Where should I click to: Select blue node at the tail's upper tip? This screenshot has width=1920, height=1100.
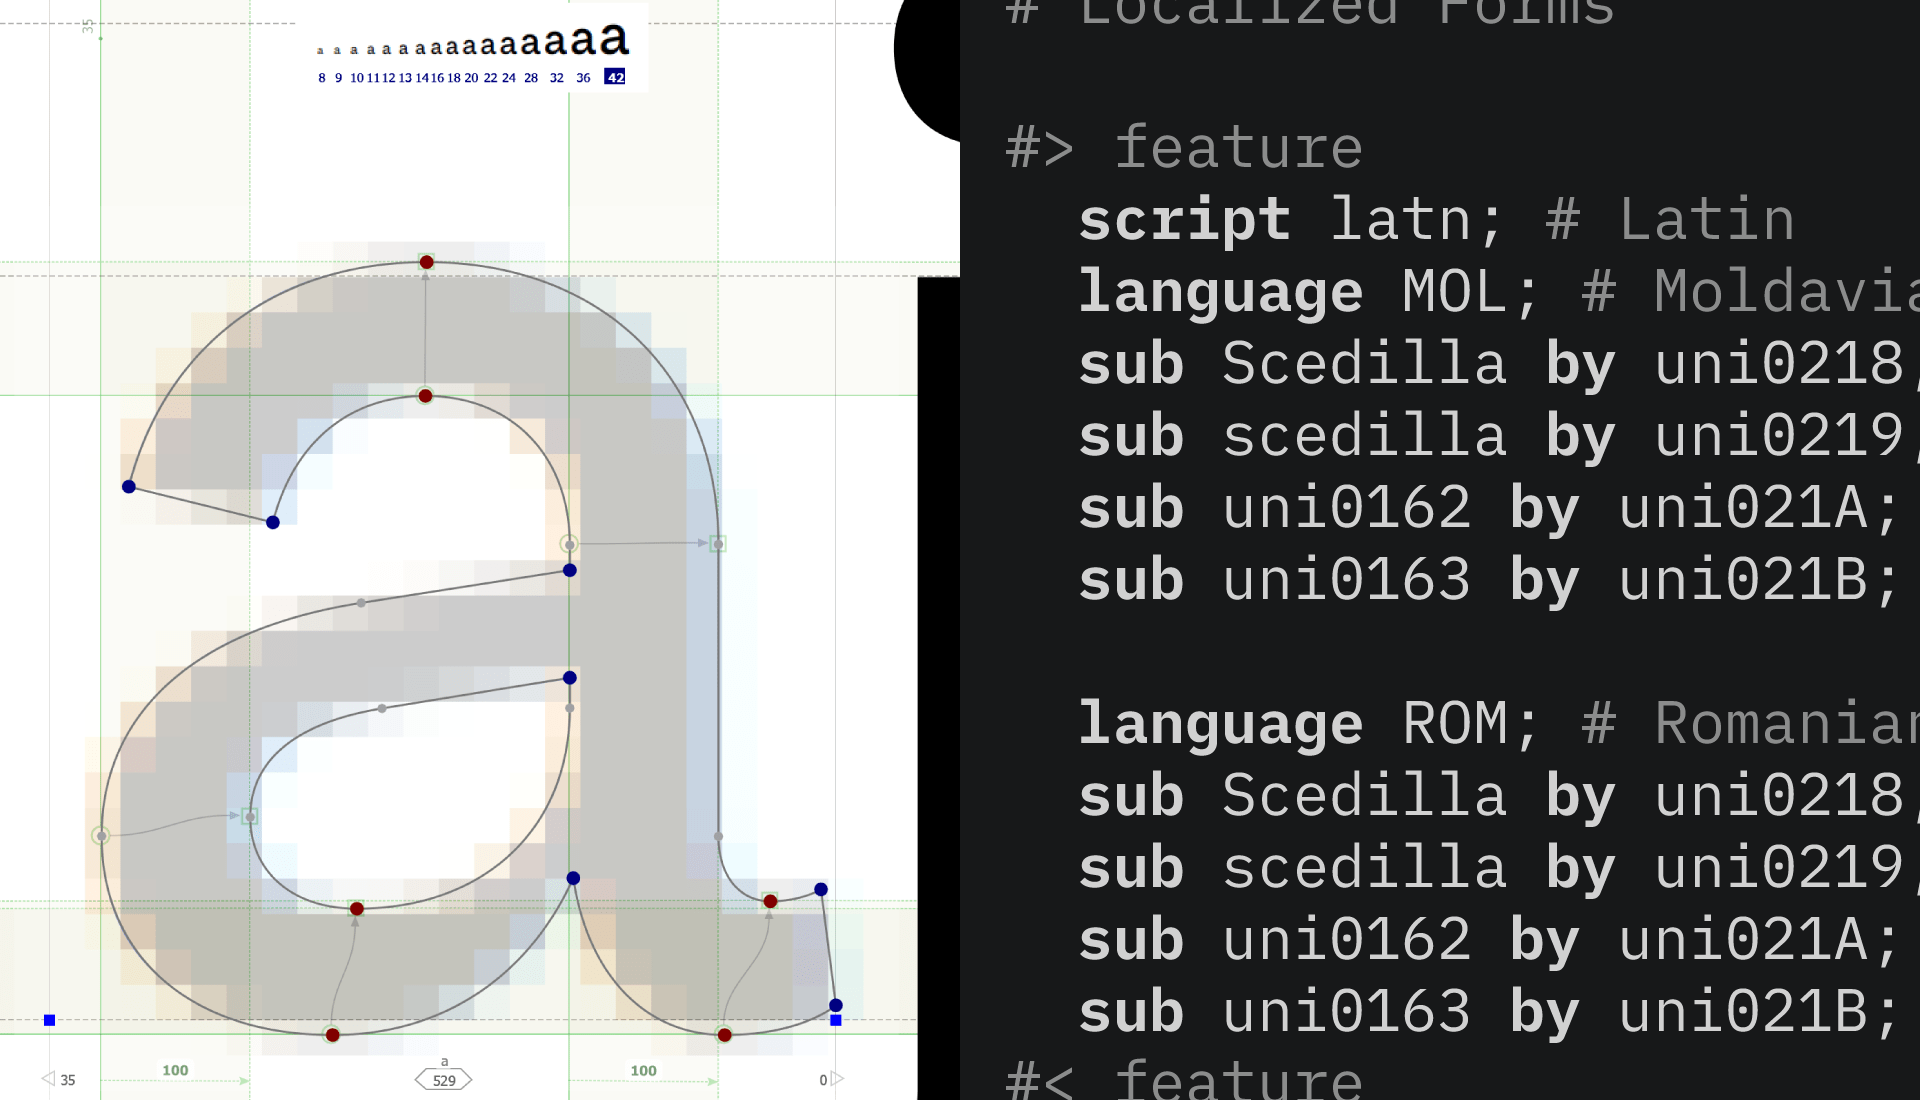821,889
